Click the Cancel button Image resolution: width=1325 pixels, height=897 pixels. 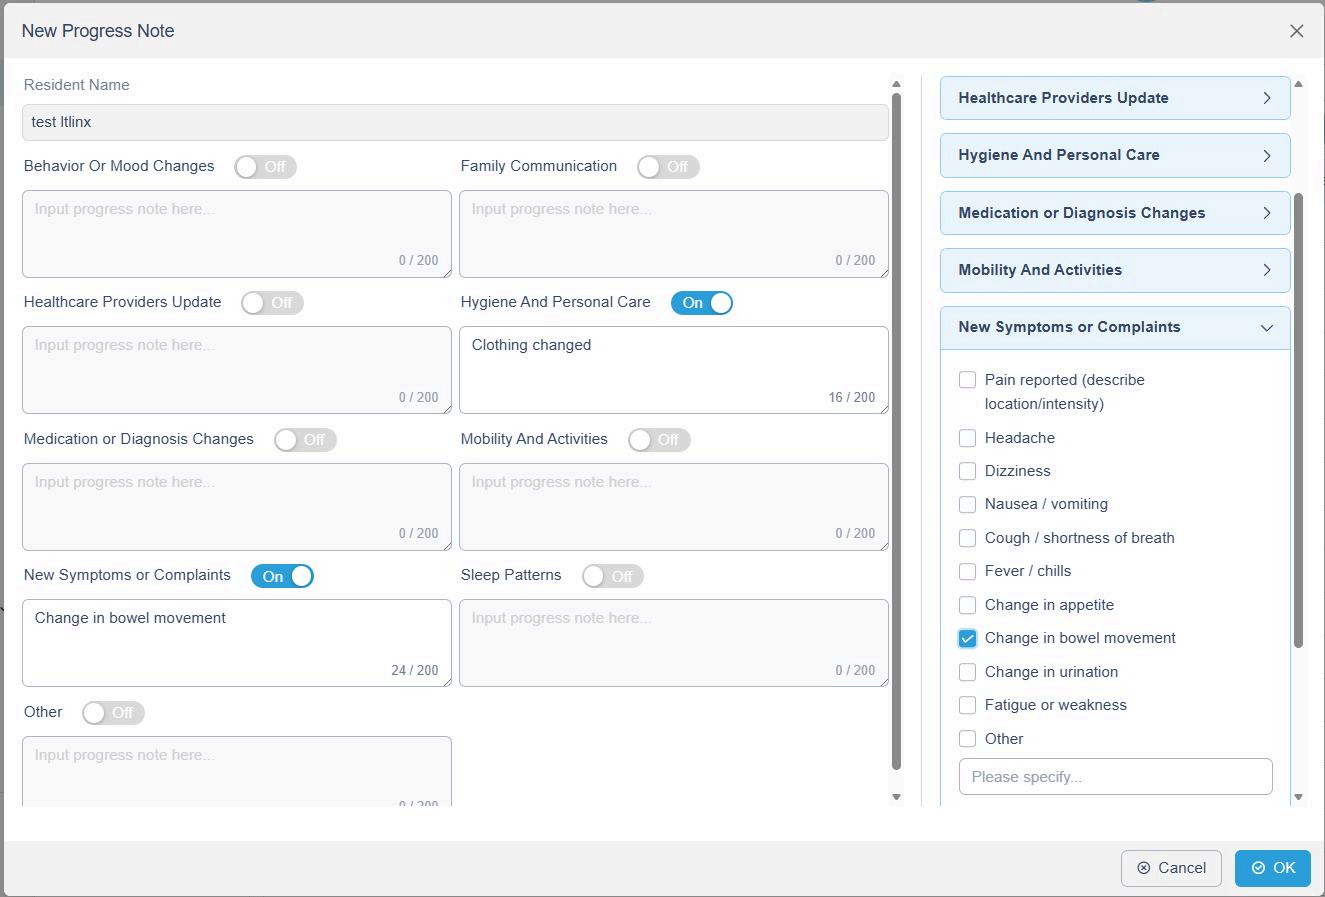(x=1171, y=868)
